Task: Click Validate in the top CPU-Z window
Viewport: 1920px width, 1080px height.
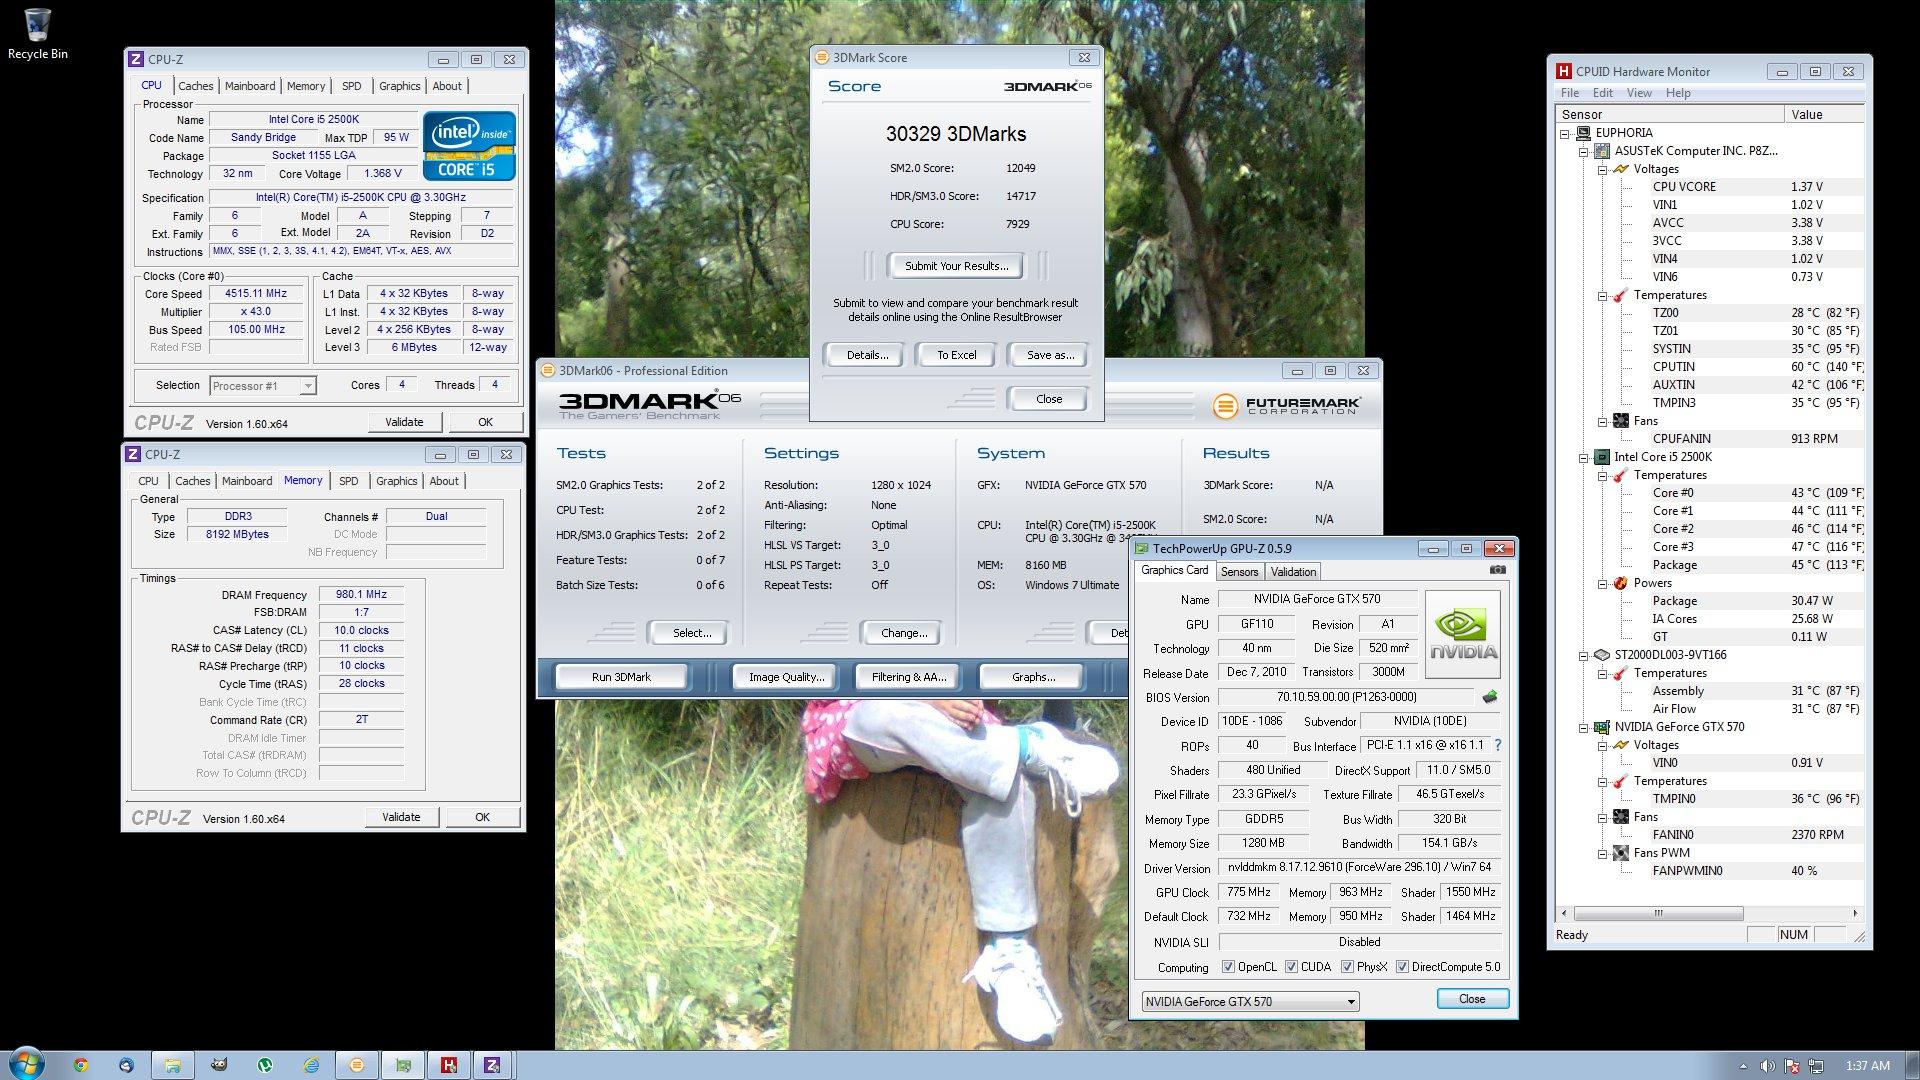Action: point(404,422)
